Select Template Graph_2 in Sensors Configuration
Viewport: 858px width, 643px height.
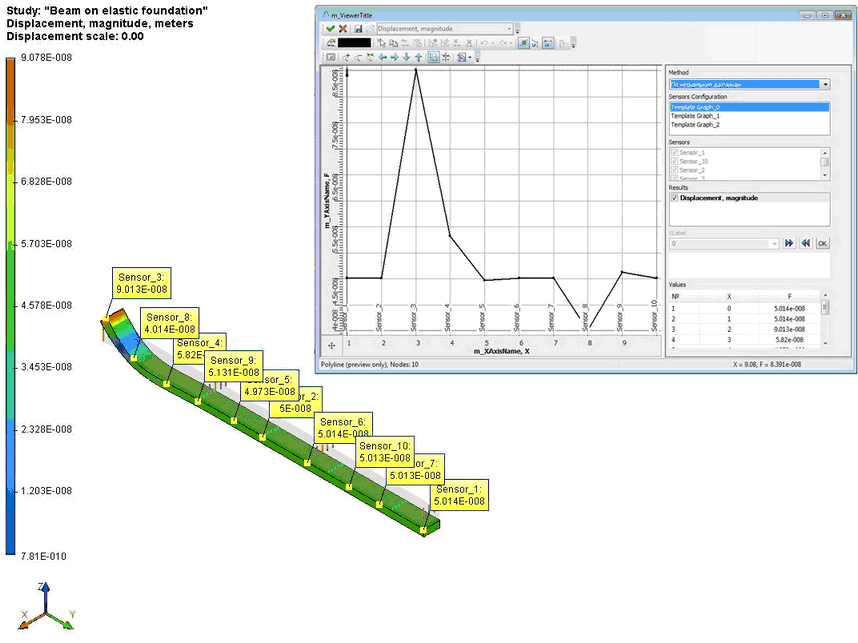click(x=695, y=125)
